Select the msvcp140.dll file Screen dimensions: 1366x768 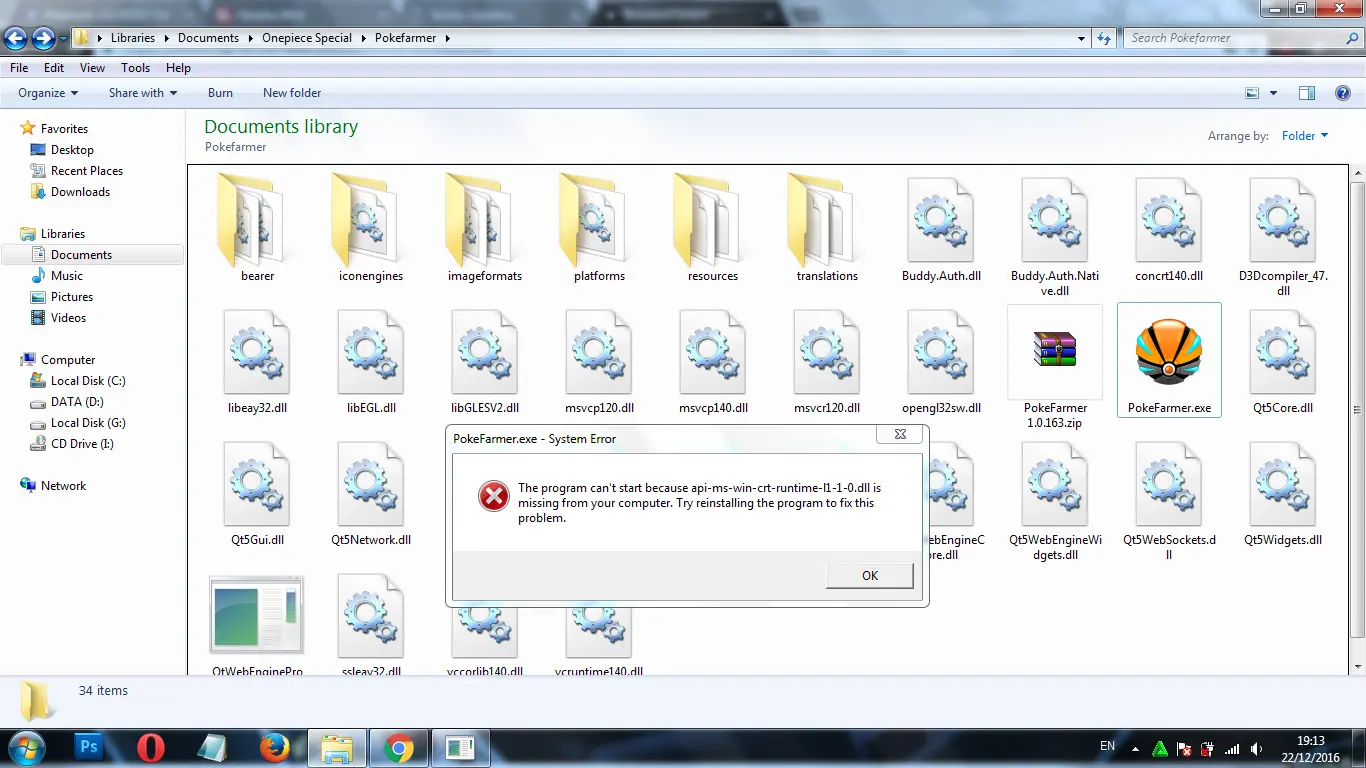[x=713, y=362]
